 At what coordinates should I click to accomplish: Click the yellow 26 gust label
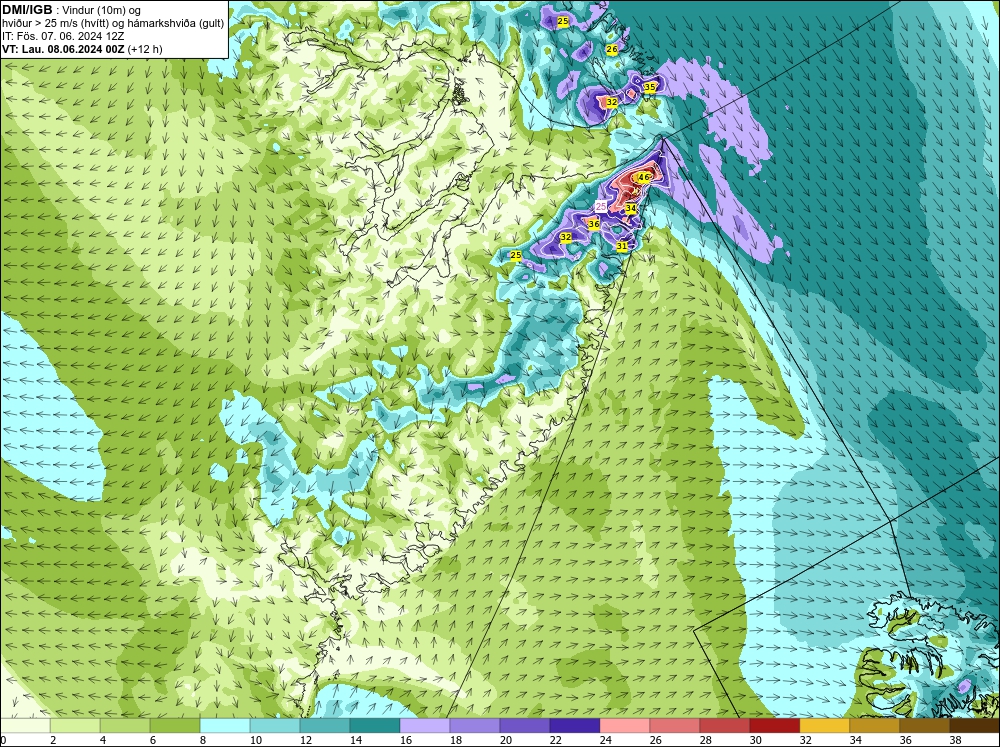point(612,49)
